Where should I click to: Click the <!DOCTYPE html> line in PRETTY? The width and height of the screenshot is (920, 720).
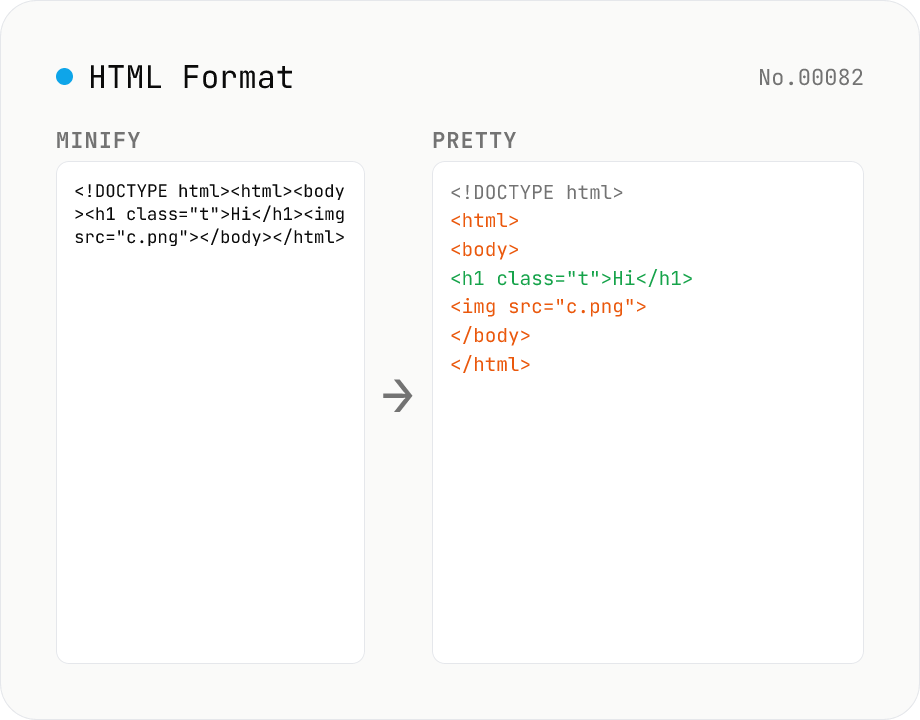tap(537, 192)
